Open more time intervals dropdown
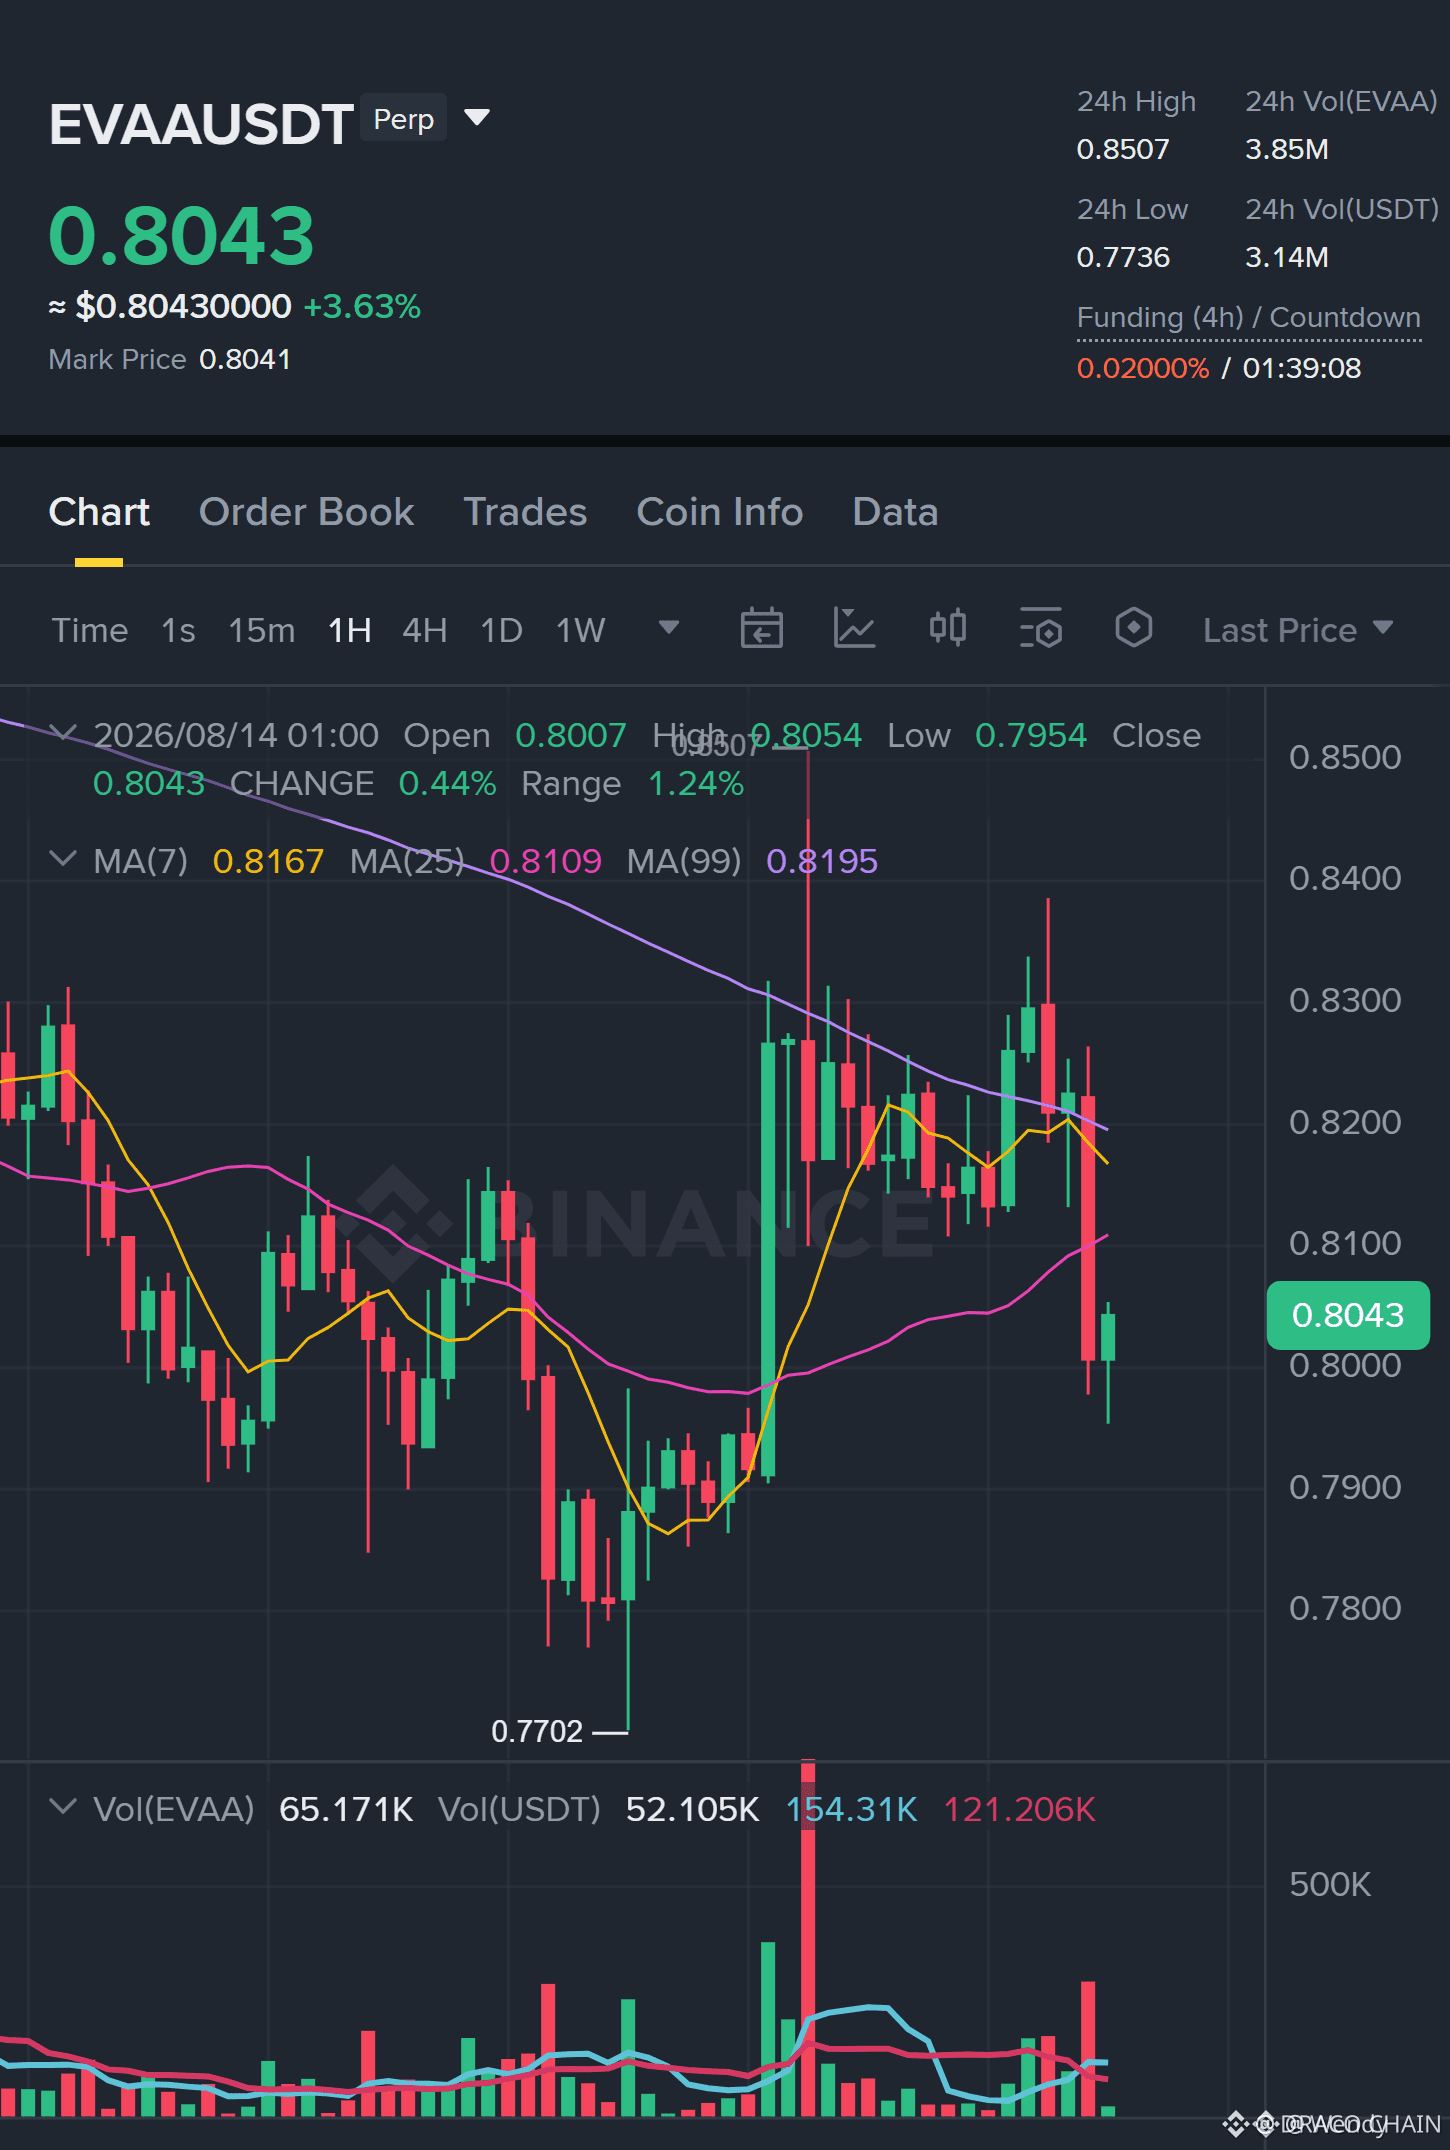 coord(669,628)
